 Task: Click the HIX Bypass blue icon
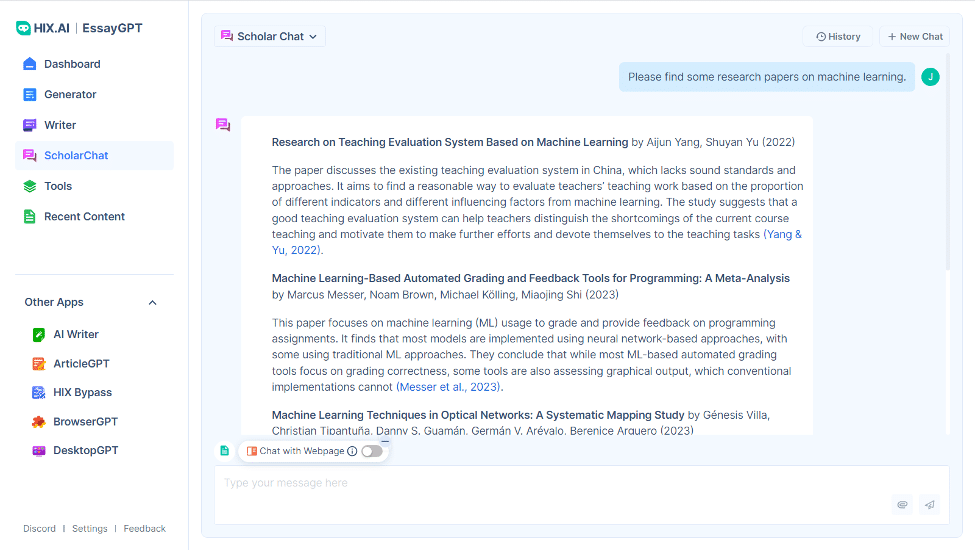(x=39, y=392)
